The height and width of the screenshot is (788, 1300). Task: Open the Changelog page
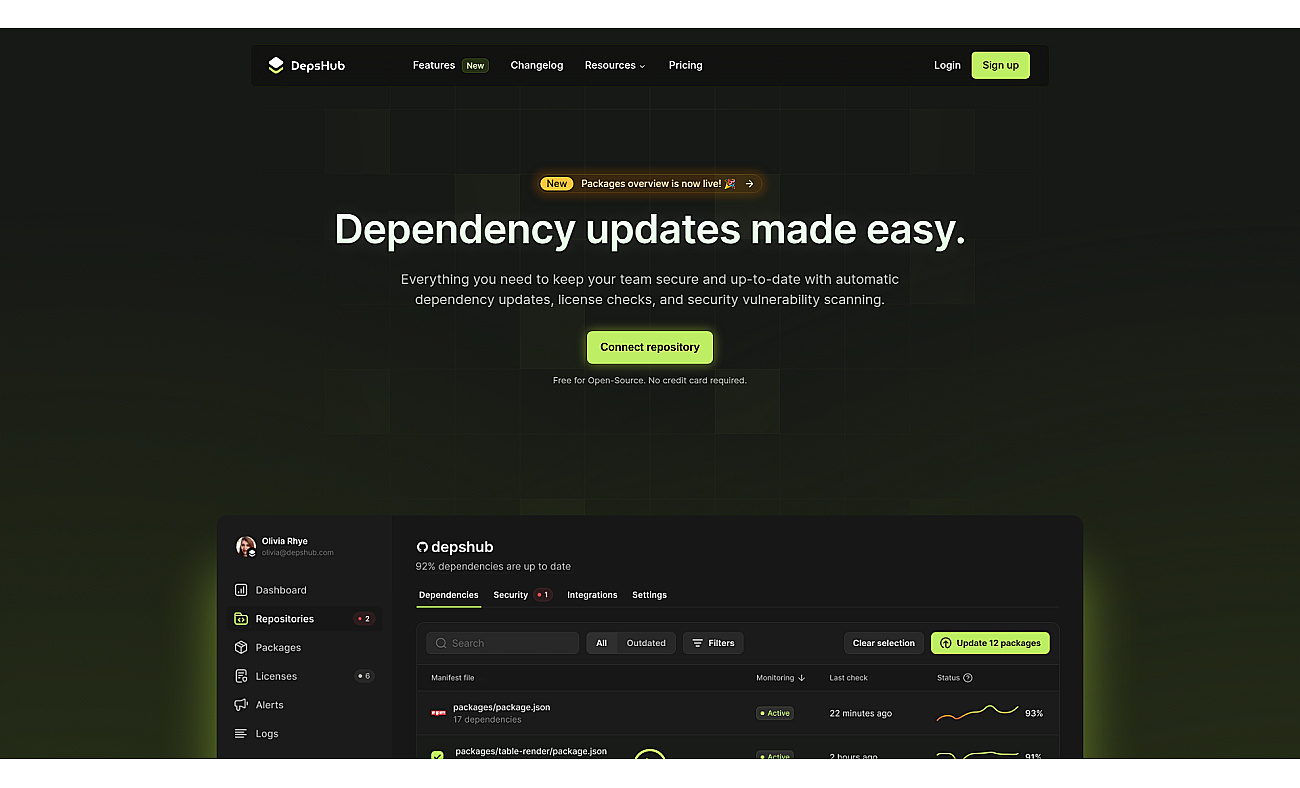click(537, 65)
